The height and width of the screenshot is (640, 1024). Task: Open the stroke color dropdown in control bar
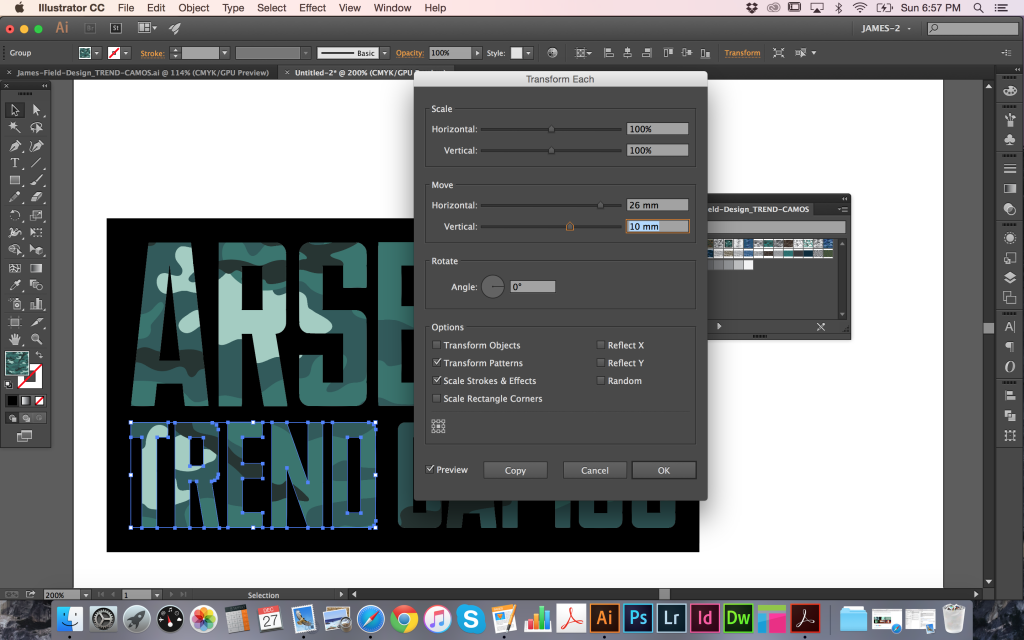click(x=126, y=53)
